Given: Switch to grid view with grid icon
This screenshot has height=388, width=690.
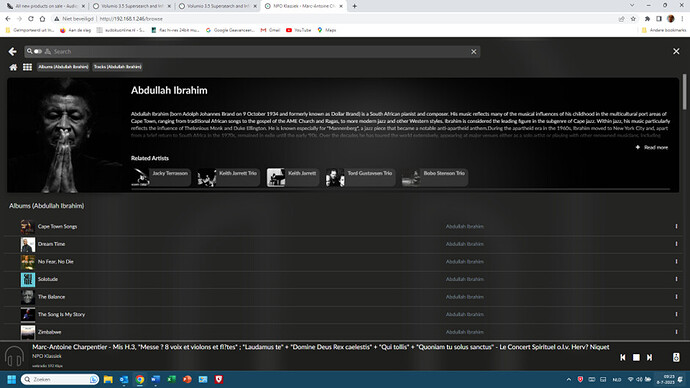Looking at the screenshot, I should pos(27,67).
